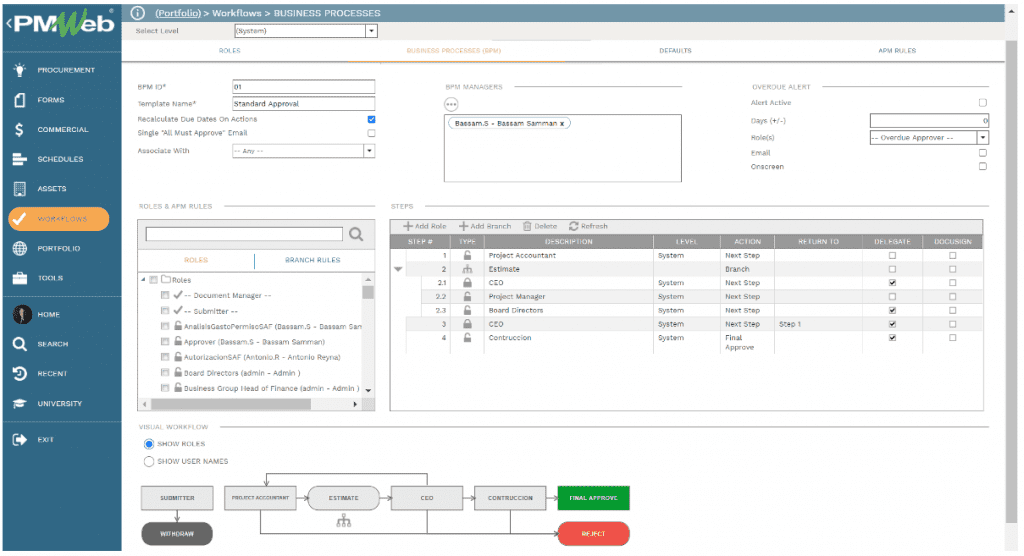Click the BPM Managers ellipsis button
1024x556 pixels.
451,105
